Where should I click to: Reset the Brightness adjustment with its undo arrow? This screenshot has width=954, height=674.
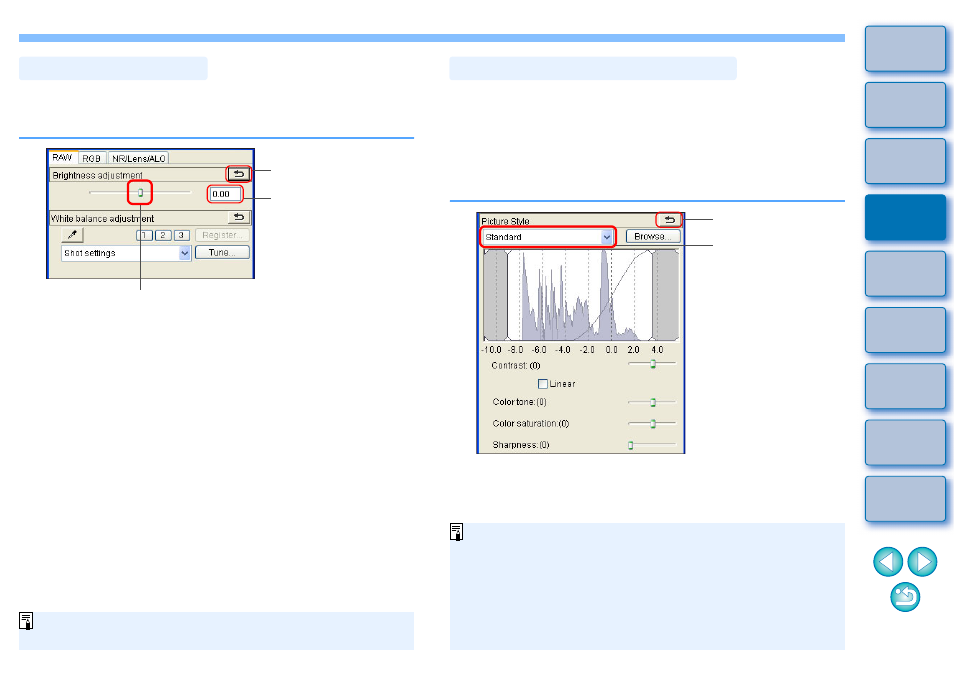coord(238,174)
